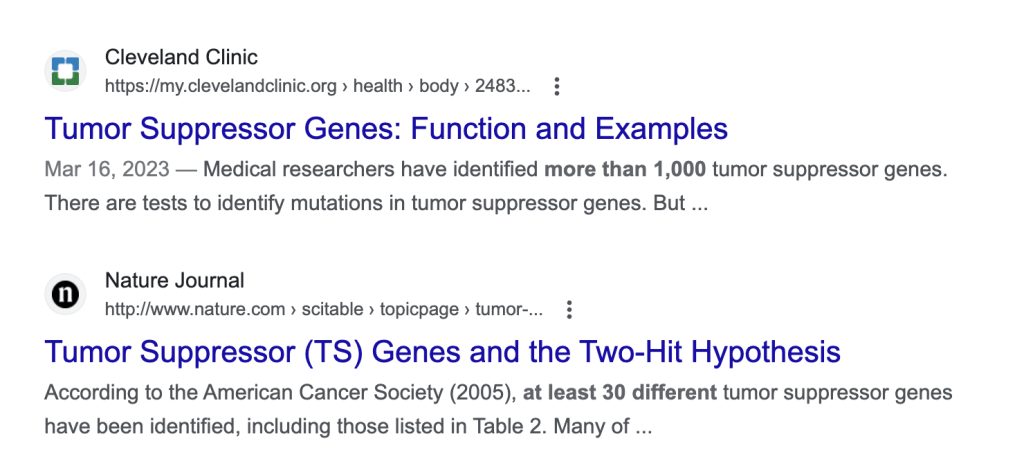Viewport: 1024px width, 470px height.
Task: Click the 'body' breadcrumb in the Cleveland Clinic URL
Action: [x=438, y=86]
